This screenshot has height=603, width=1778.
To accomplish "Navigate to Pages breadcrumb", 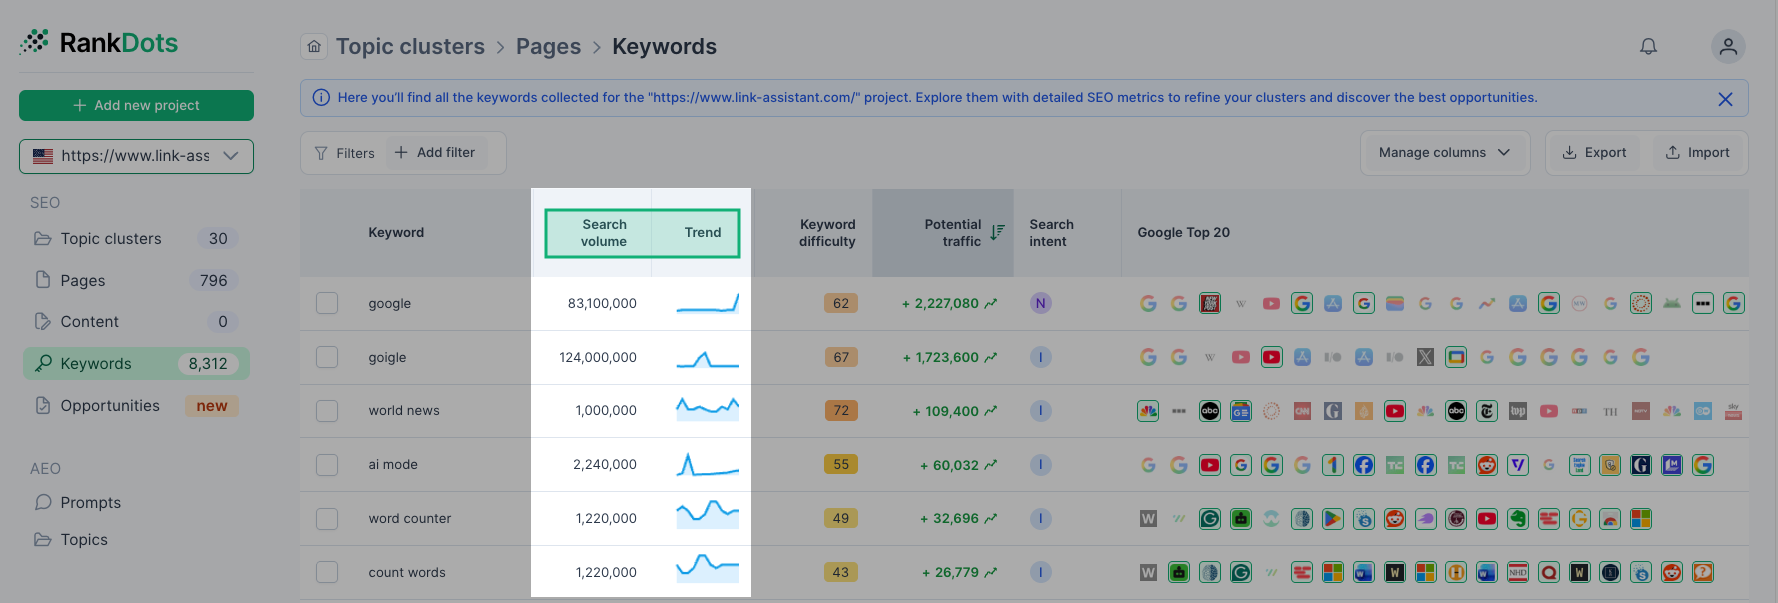I will [548, 46].
